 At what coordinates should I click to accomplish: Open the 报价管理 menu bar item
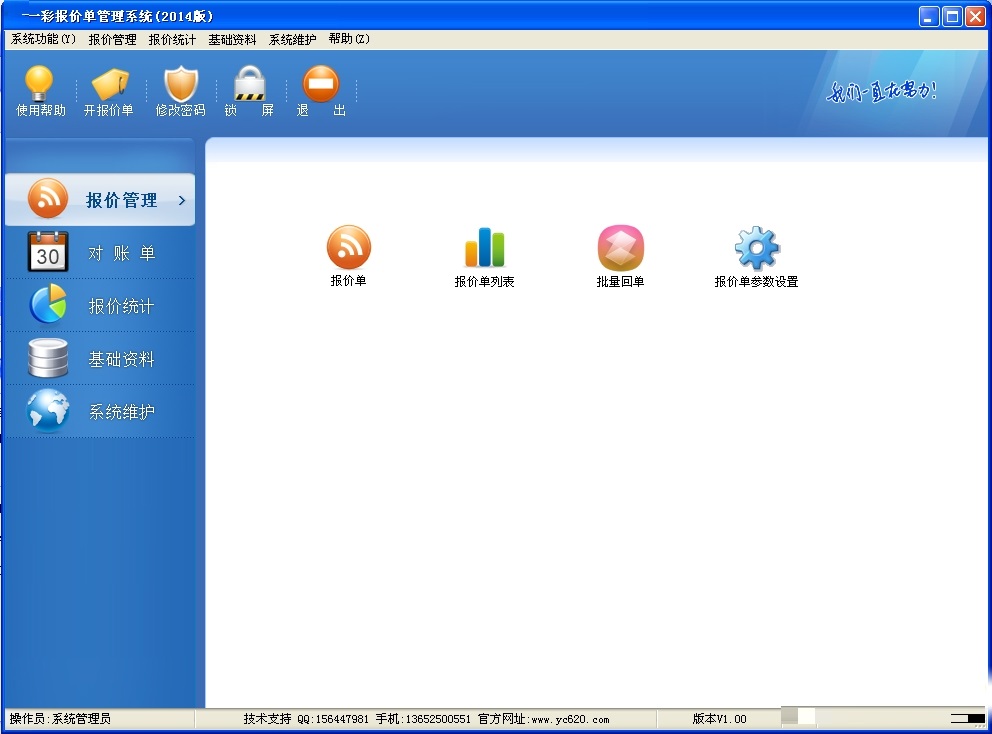[112, 40]
